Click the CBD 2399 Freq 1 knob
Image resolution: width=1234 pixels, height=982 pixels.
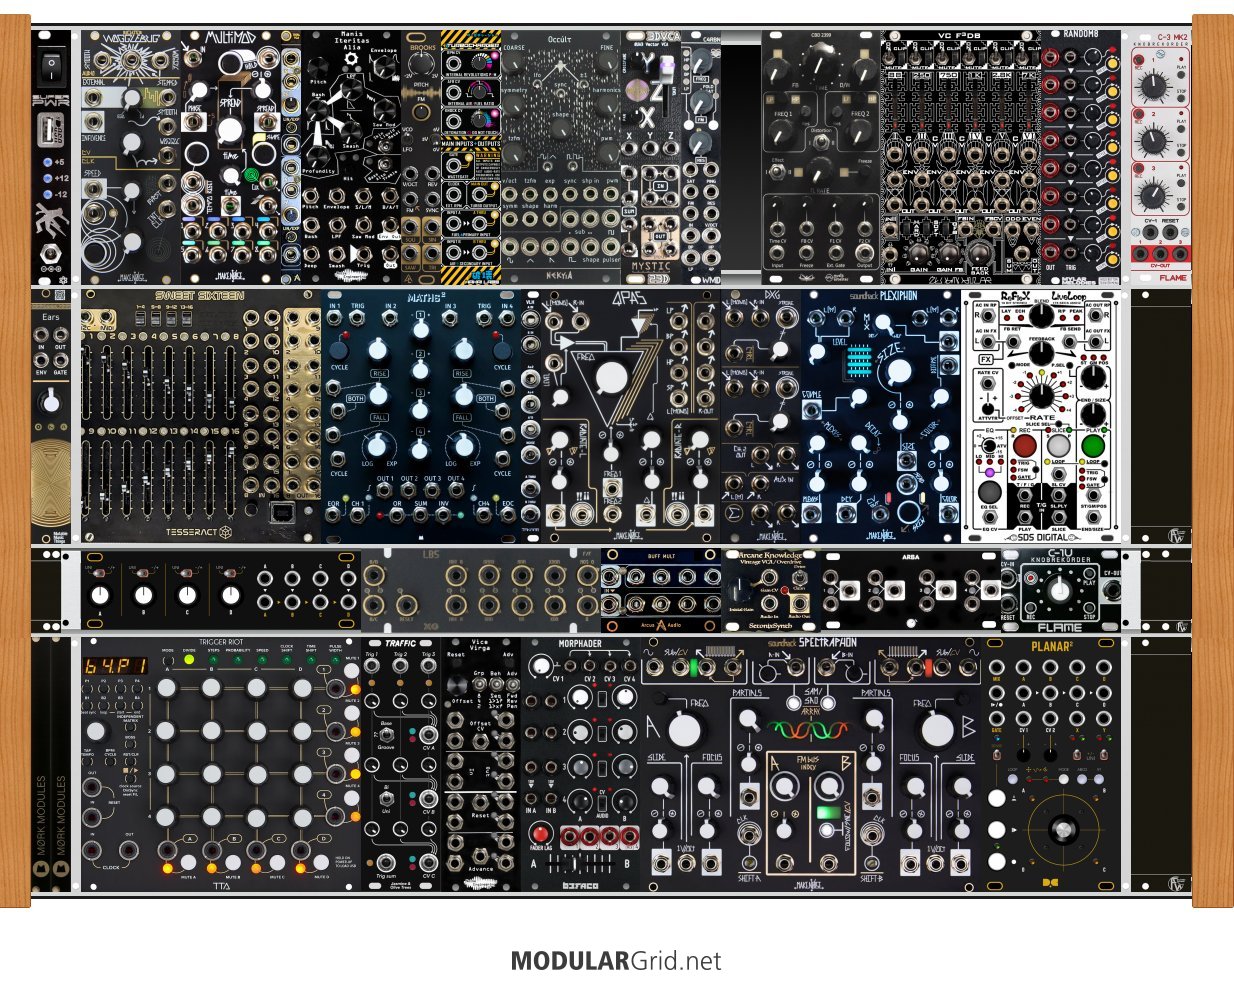tap(783, 130)
